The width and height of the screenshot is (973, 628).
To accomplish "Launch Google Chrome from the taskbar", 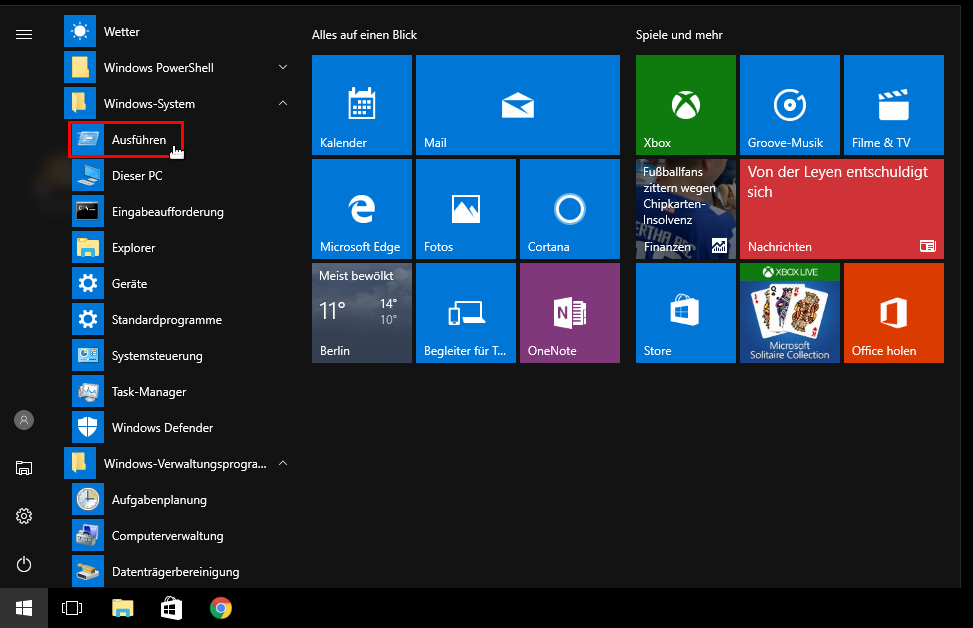I will click(x=221, y=608).
